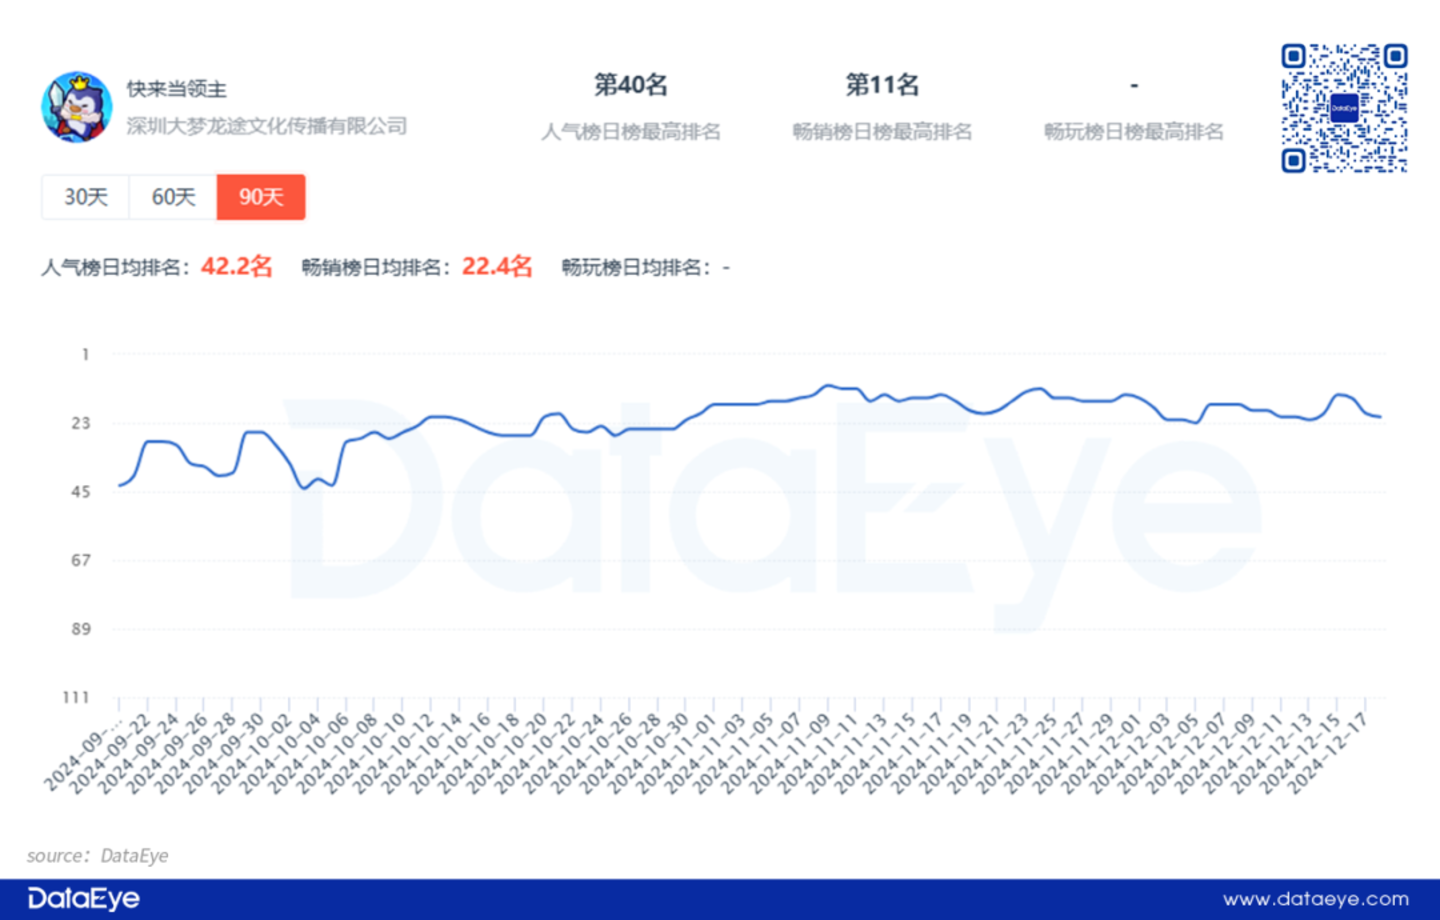
Task: Select the highlighted 90天 tab
Action: pos(261,197)
